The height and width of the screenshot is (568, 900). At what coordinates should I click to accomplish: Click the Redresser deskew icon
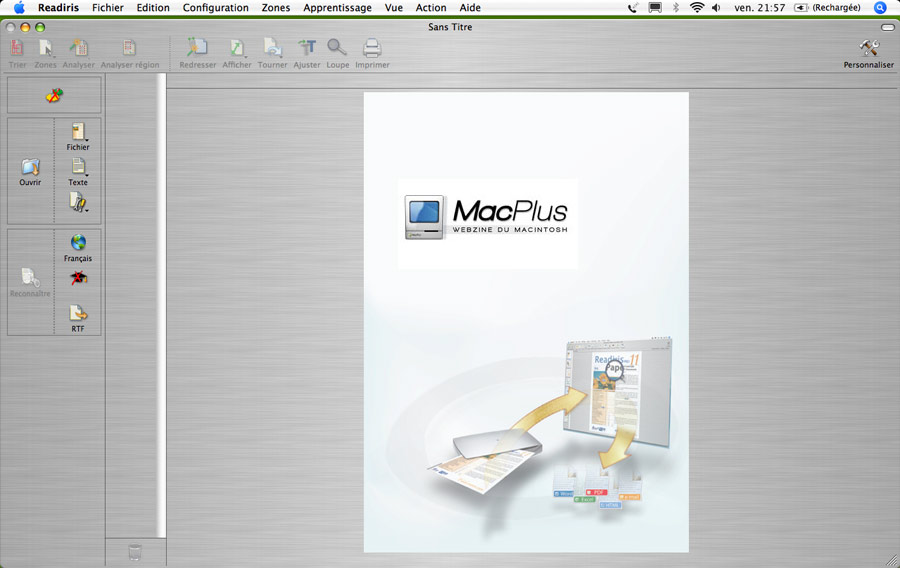click(197, 49)
